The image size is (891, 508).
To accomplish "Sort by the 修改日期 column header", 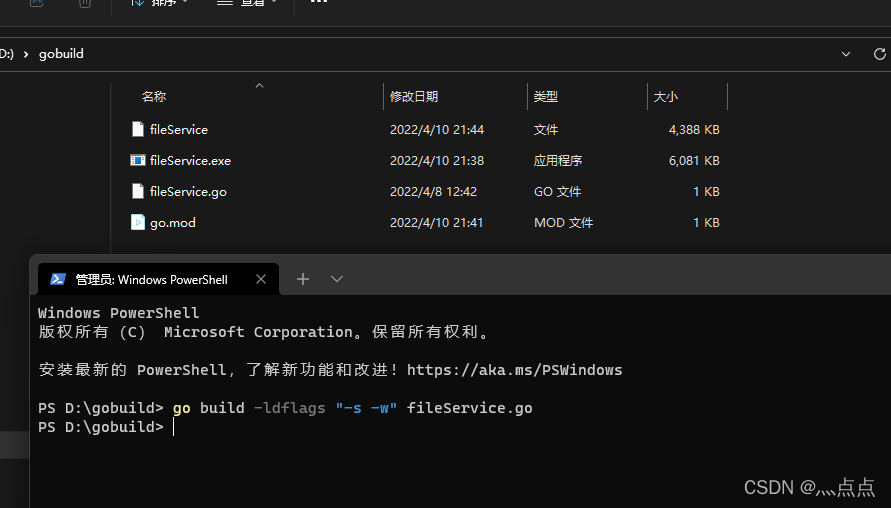I will click(414, 97).
